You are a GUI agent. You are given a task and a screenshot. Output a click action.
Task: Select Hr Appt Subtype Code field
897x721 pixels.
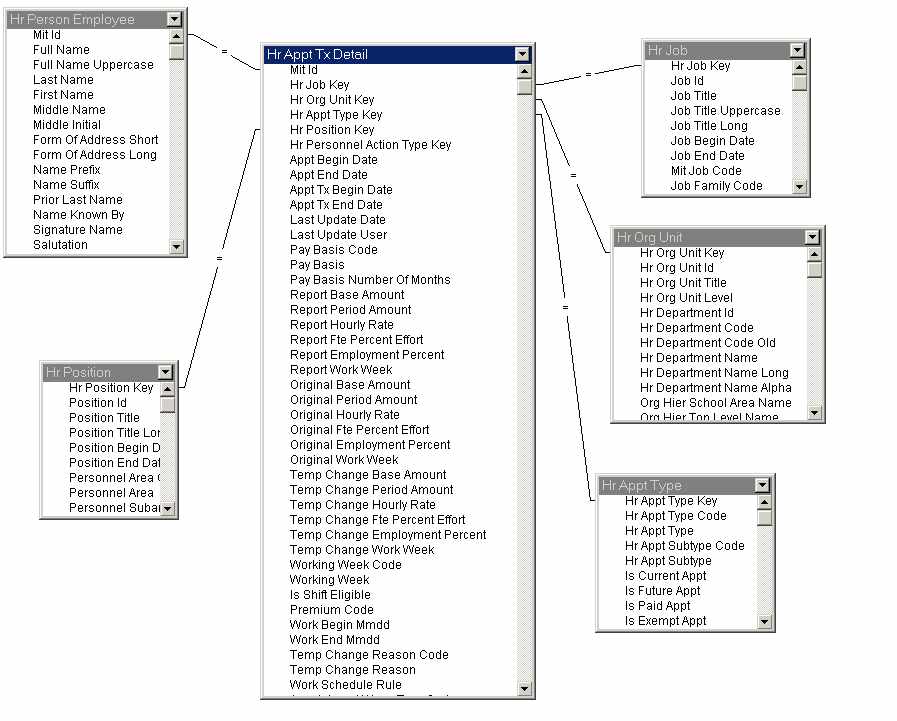pyautogui.click(x=685, y=546)
